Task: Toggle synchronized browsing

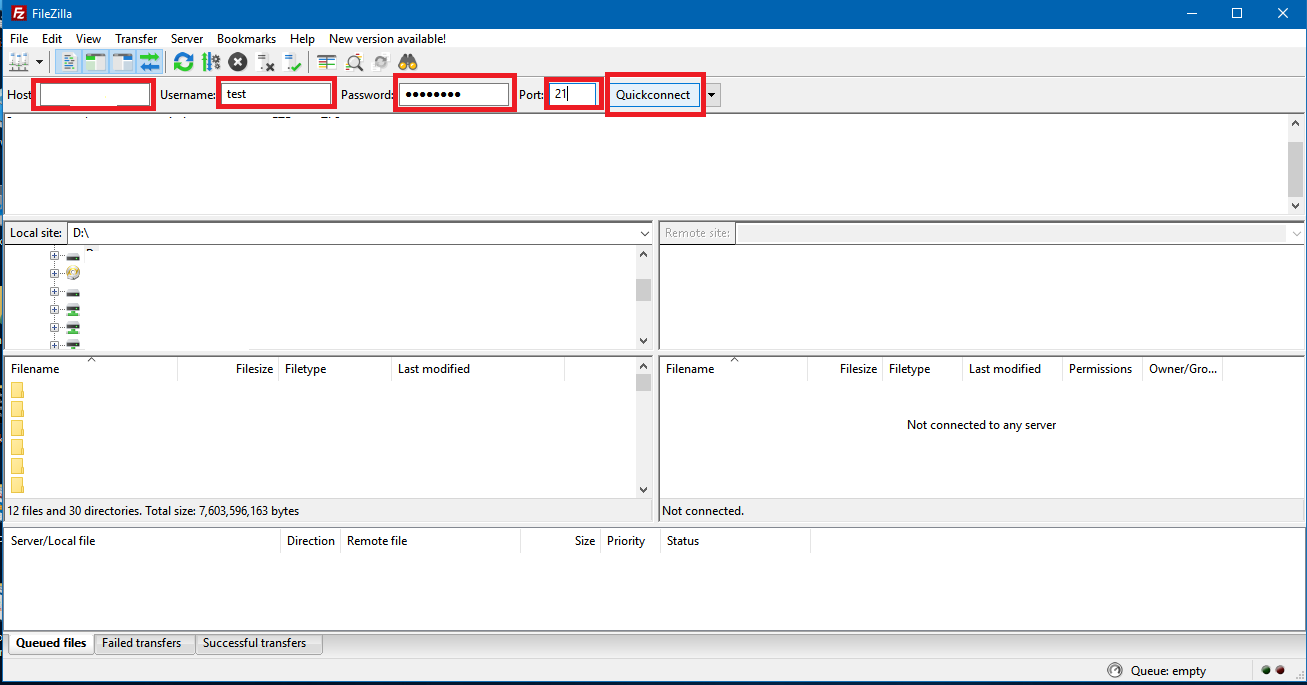Action: tap(380, 62)
